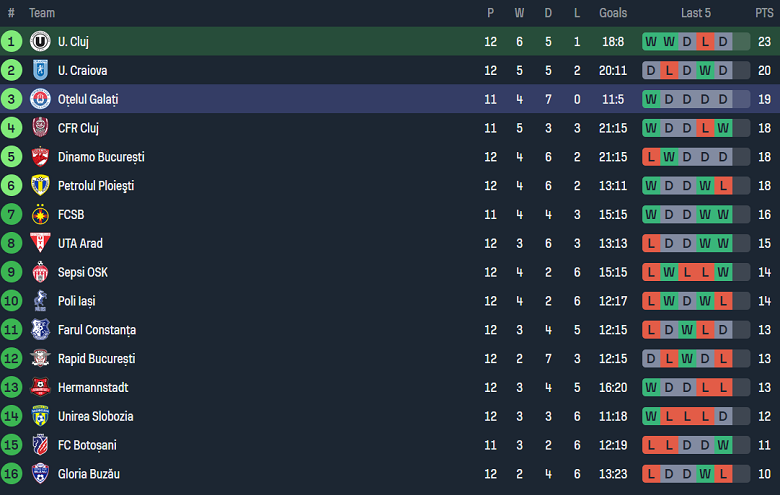The height and width of the screenshot is (495, 780).
Task: Click U. Cluj's red L form badge
Action: click(705, 42)
